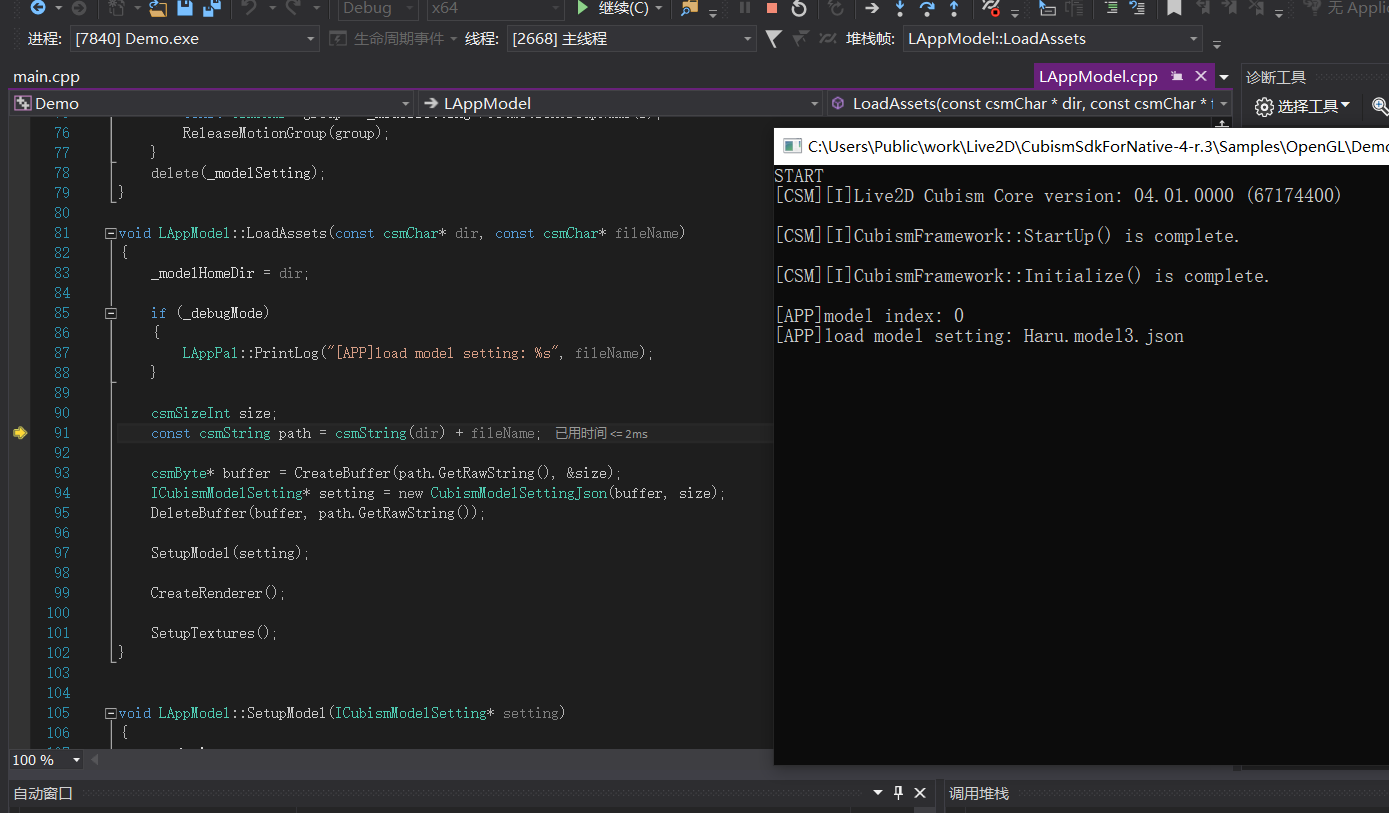
Task: Navigate backward with the blue arrow
Action: pos(38,9)
